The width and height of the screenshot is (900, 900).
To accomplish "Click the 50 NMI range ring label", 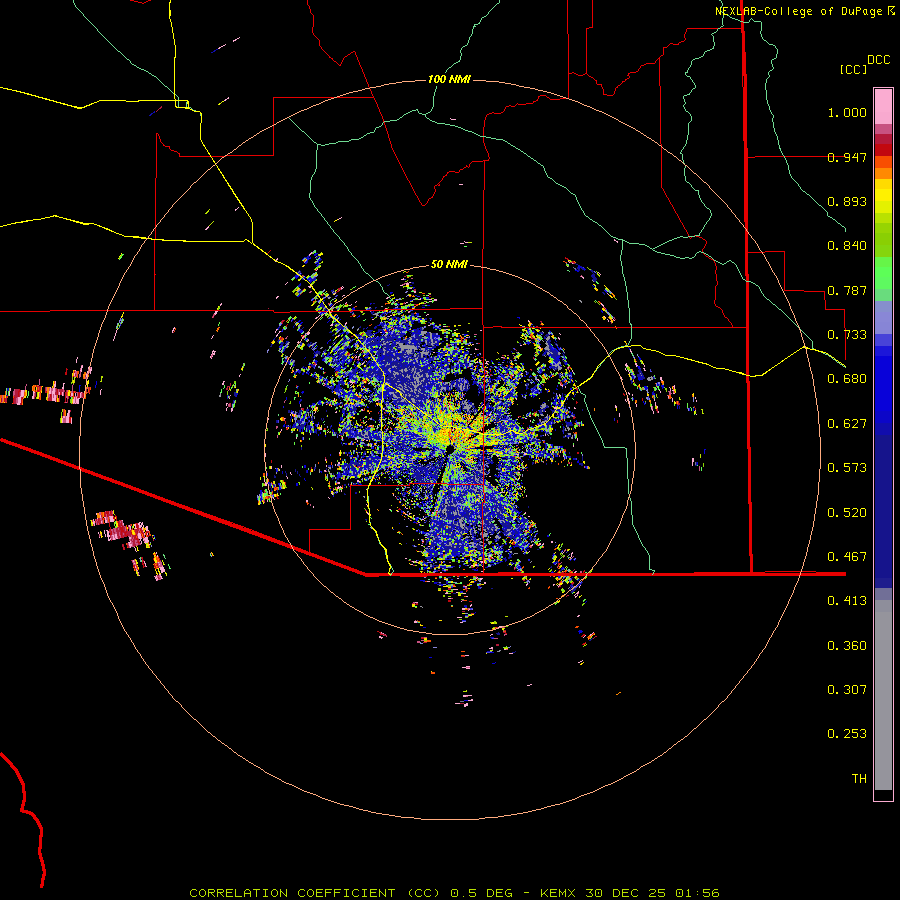I will [x=449, y=264].
